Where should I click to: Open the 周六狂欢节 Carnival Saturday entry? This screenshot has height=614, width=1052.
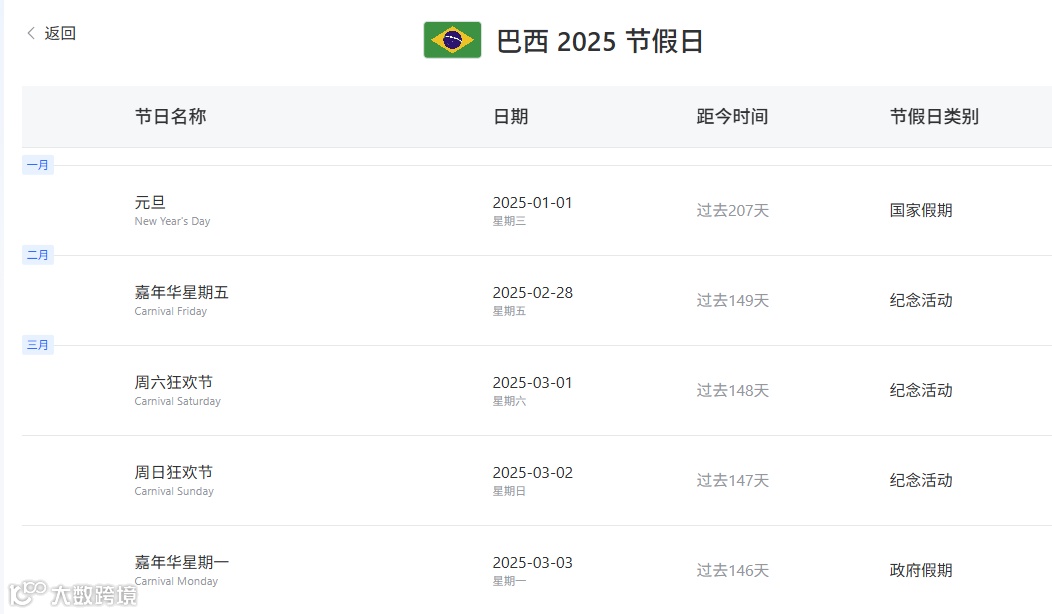tap(173, 383)
